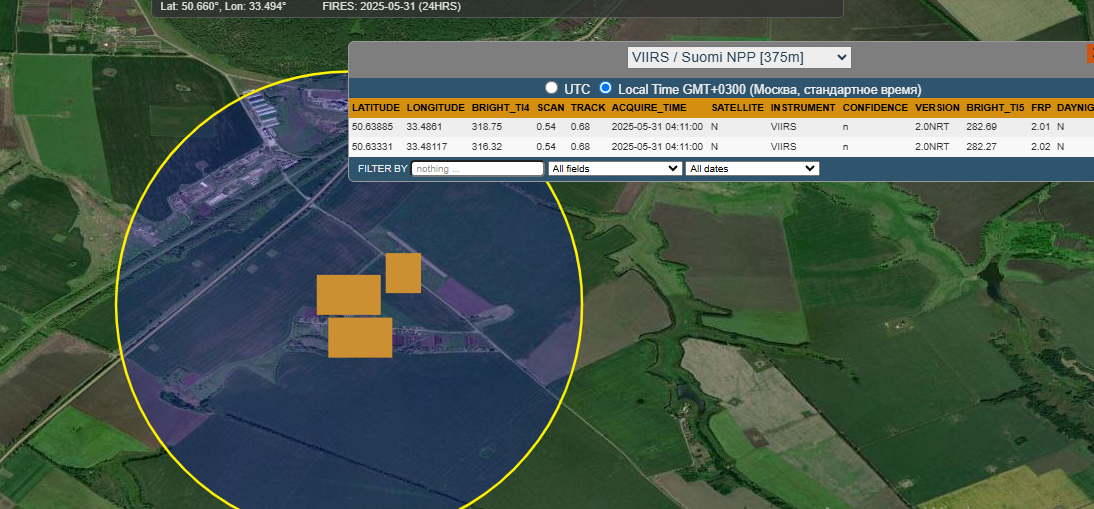
Task: Select the Local Time GMT+0300 radio button
Action: (x=605, y=88)
